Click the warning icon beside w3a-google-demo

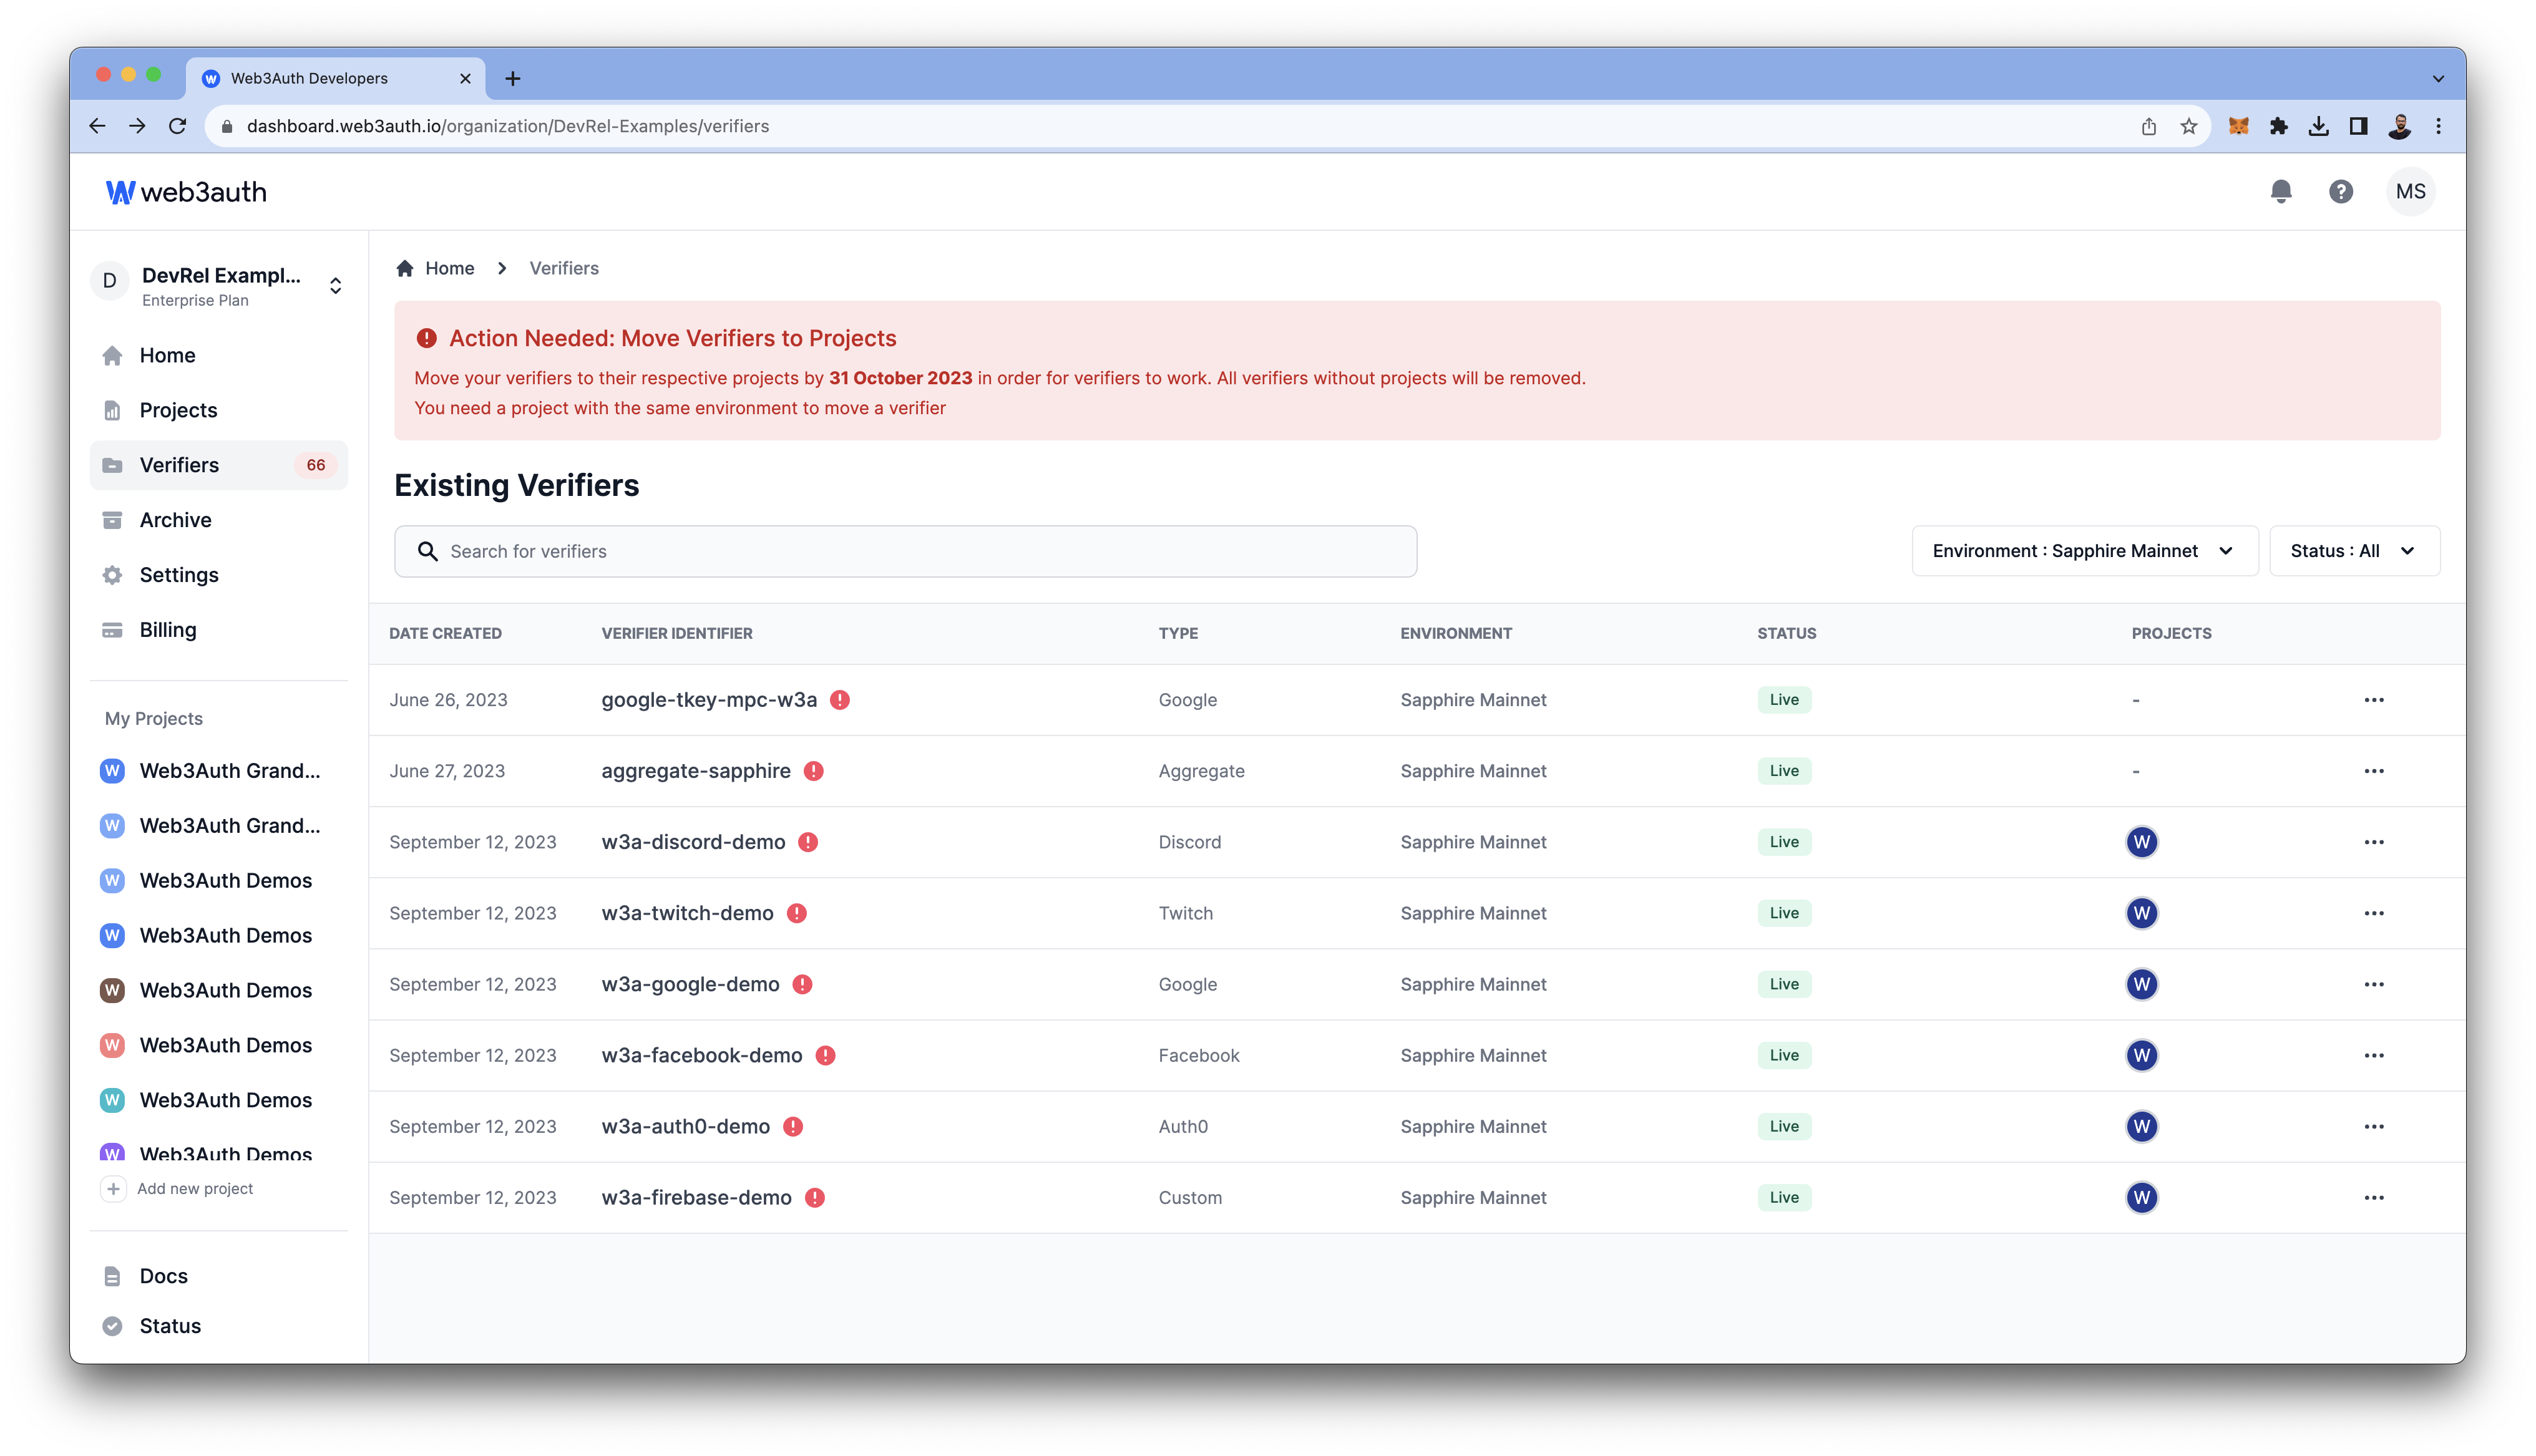coord(802,984)
